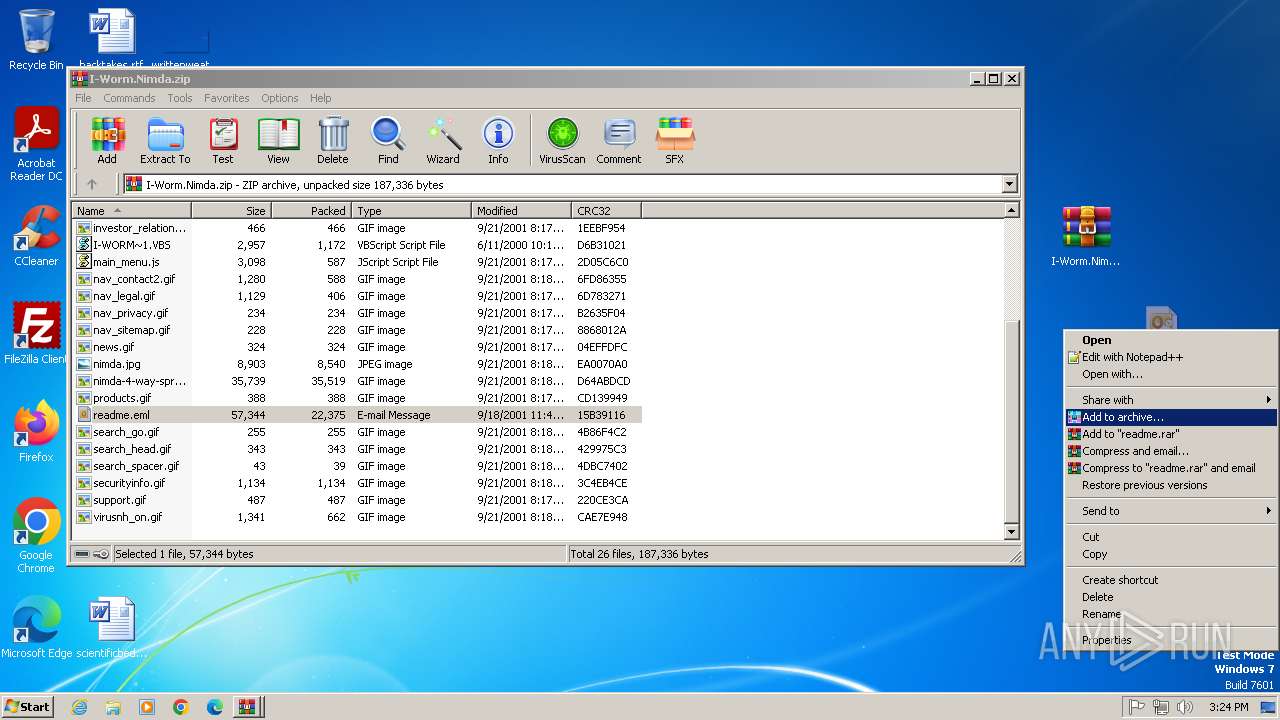Click the Find magnifier icon
Viewport: 1280px width, 720px height.
pyautogui.click(x=388, y=140)
